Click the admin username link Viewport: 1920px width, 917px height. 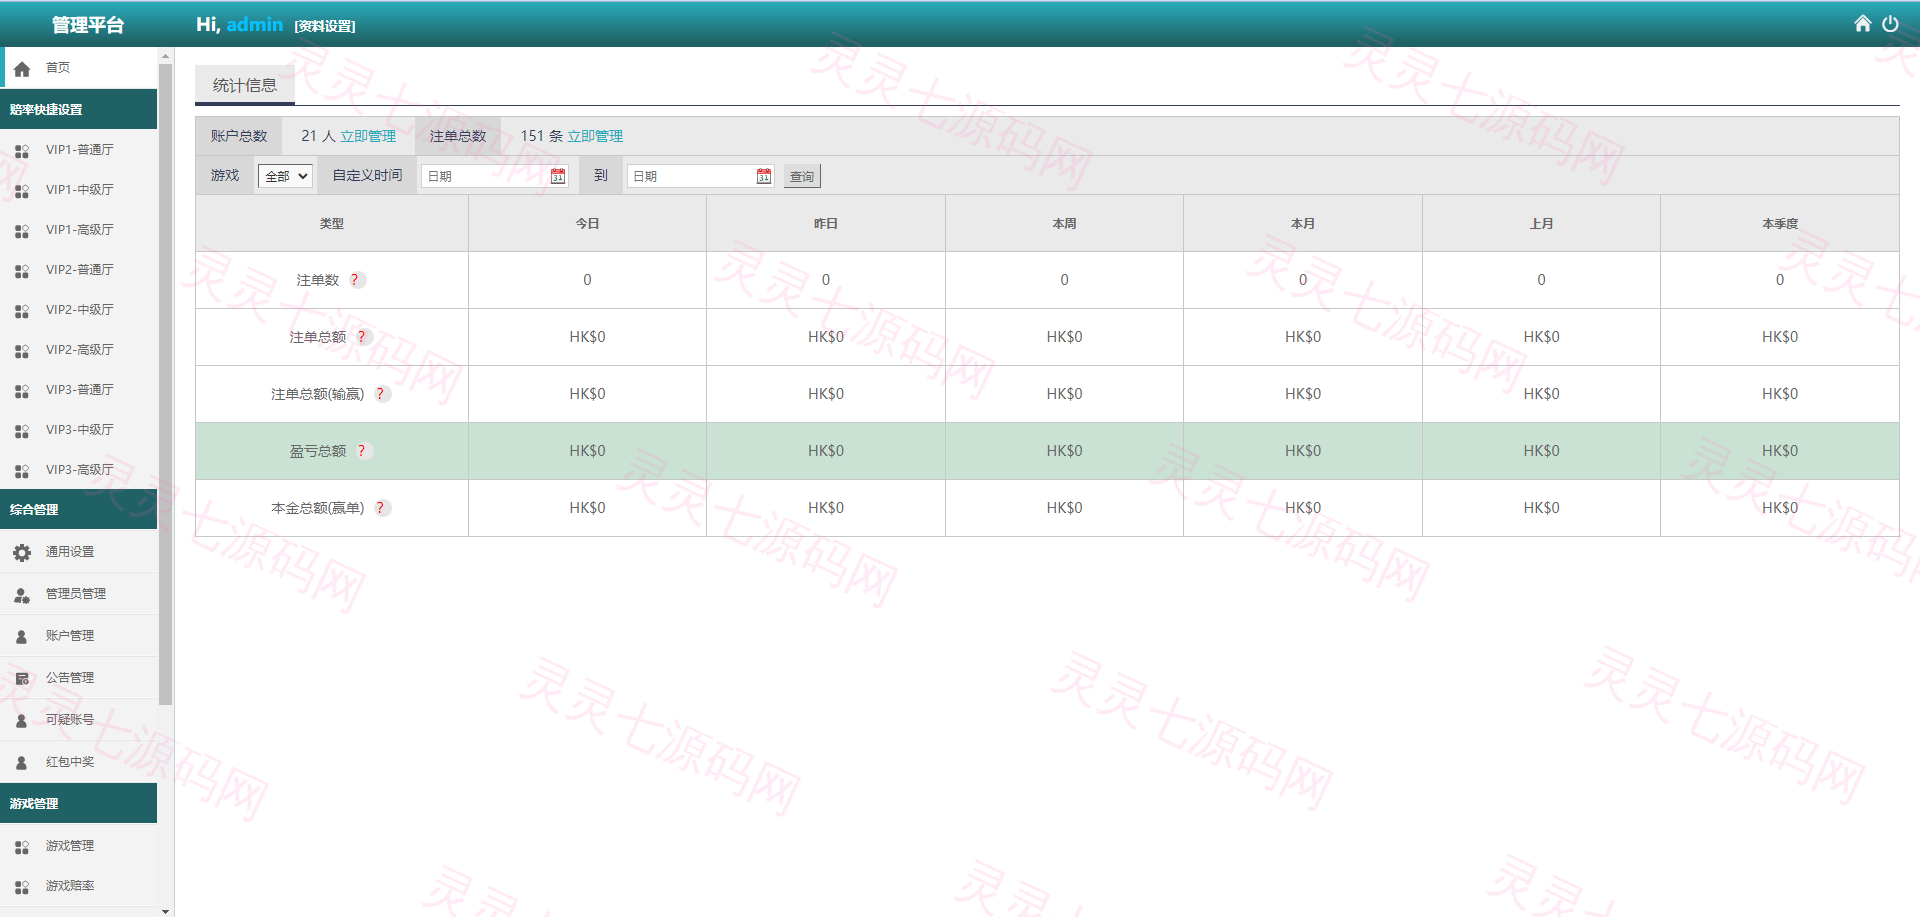(x=255, y=24)
